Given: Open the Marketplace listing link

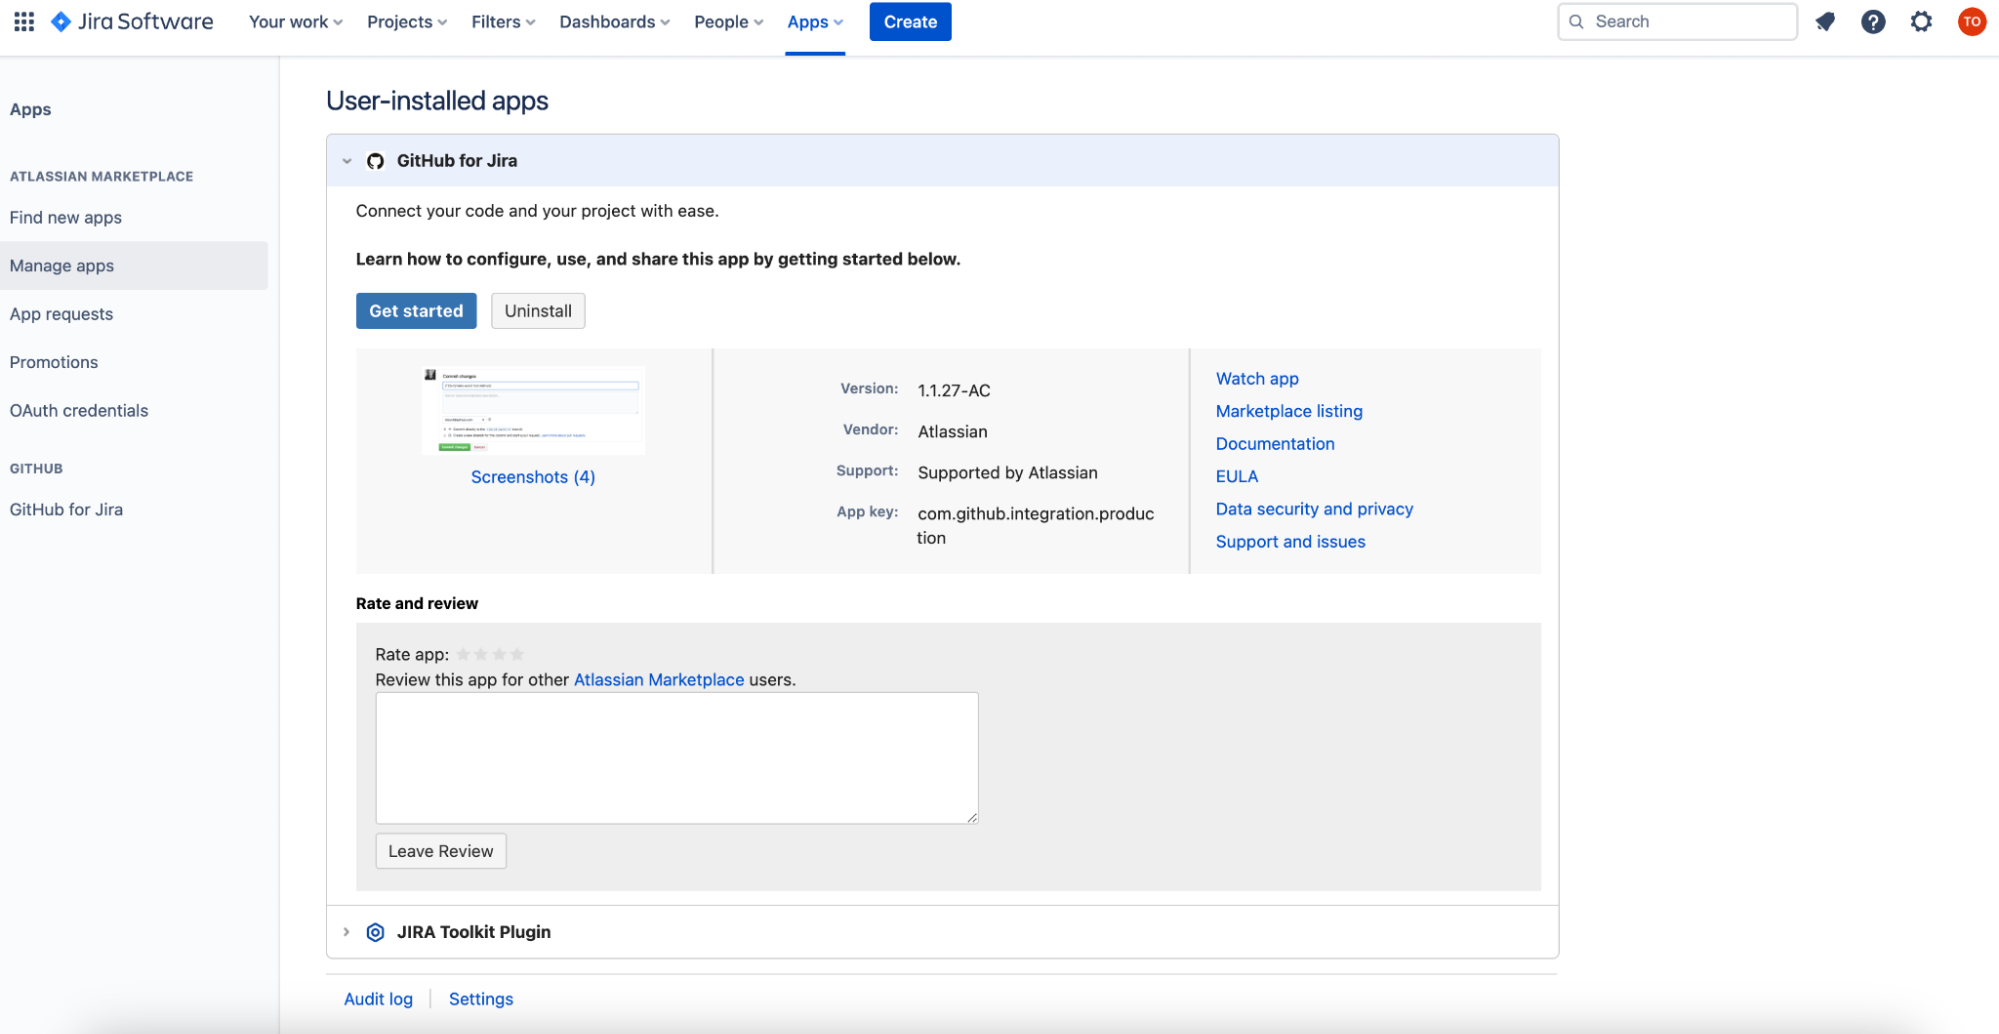Looking at the screenshot, I should [1289, 411].
